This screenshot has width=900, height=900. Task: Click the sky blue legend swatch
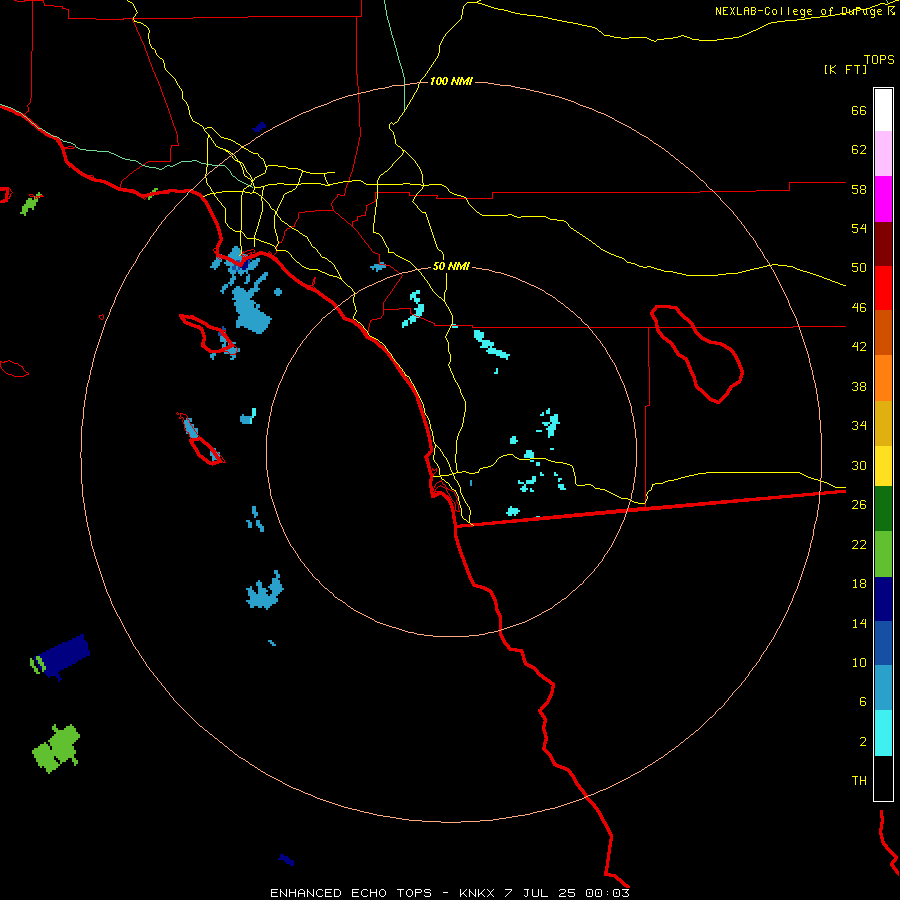click(x=883, y=688)
